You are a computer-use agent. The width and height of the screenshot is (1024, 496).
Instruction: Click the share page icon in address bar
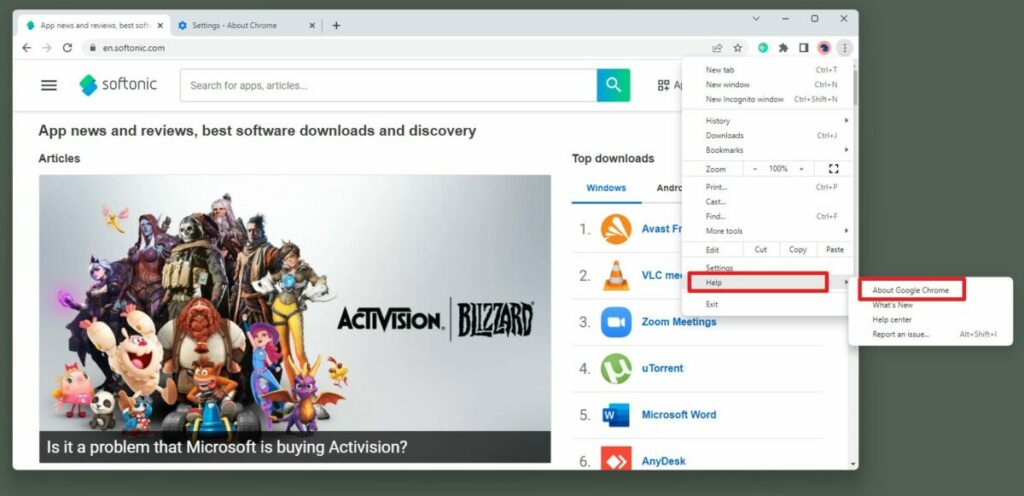pos(717,48)
